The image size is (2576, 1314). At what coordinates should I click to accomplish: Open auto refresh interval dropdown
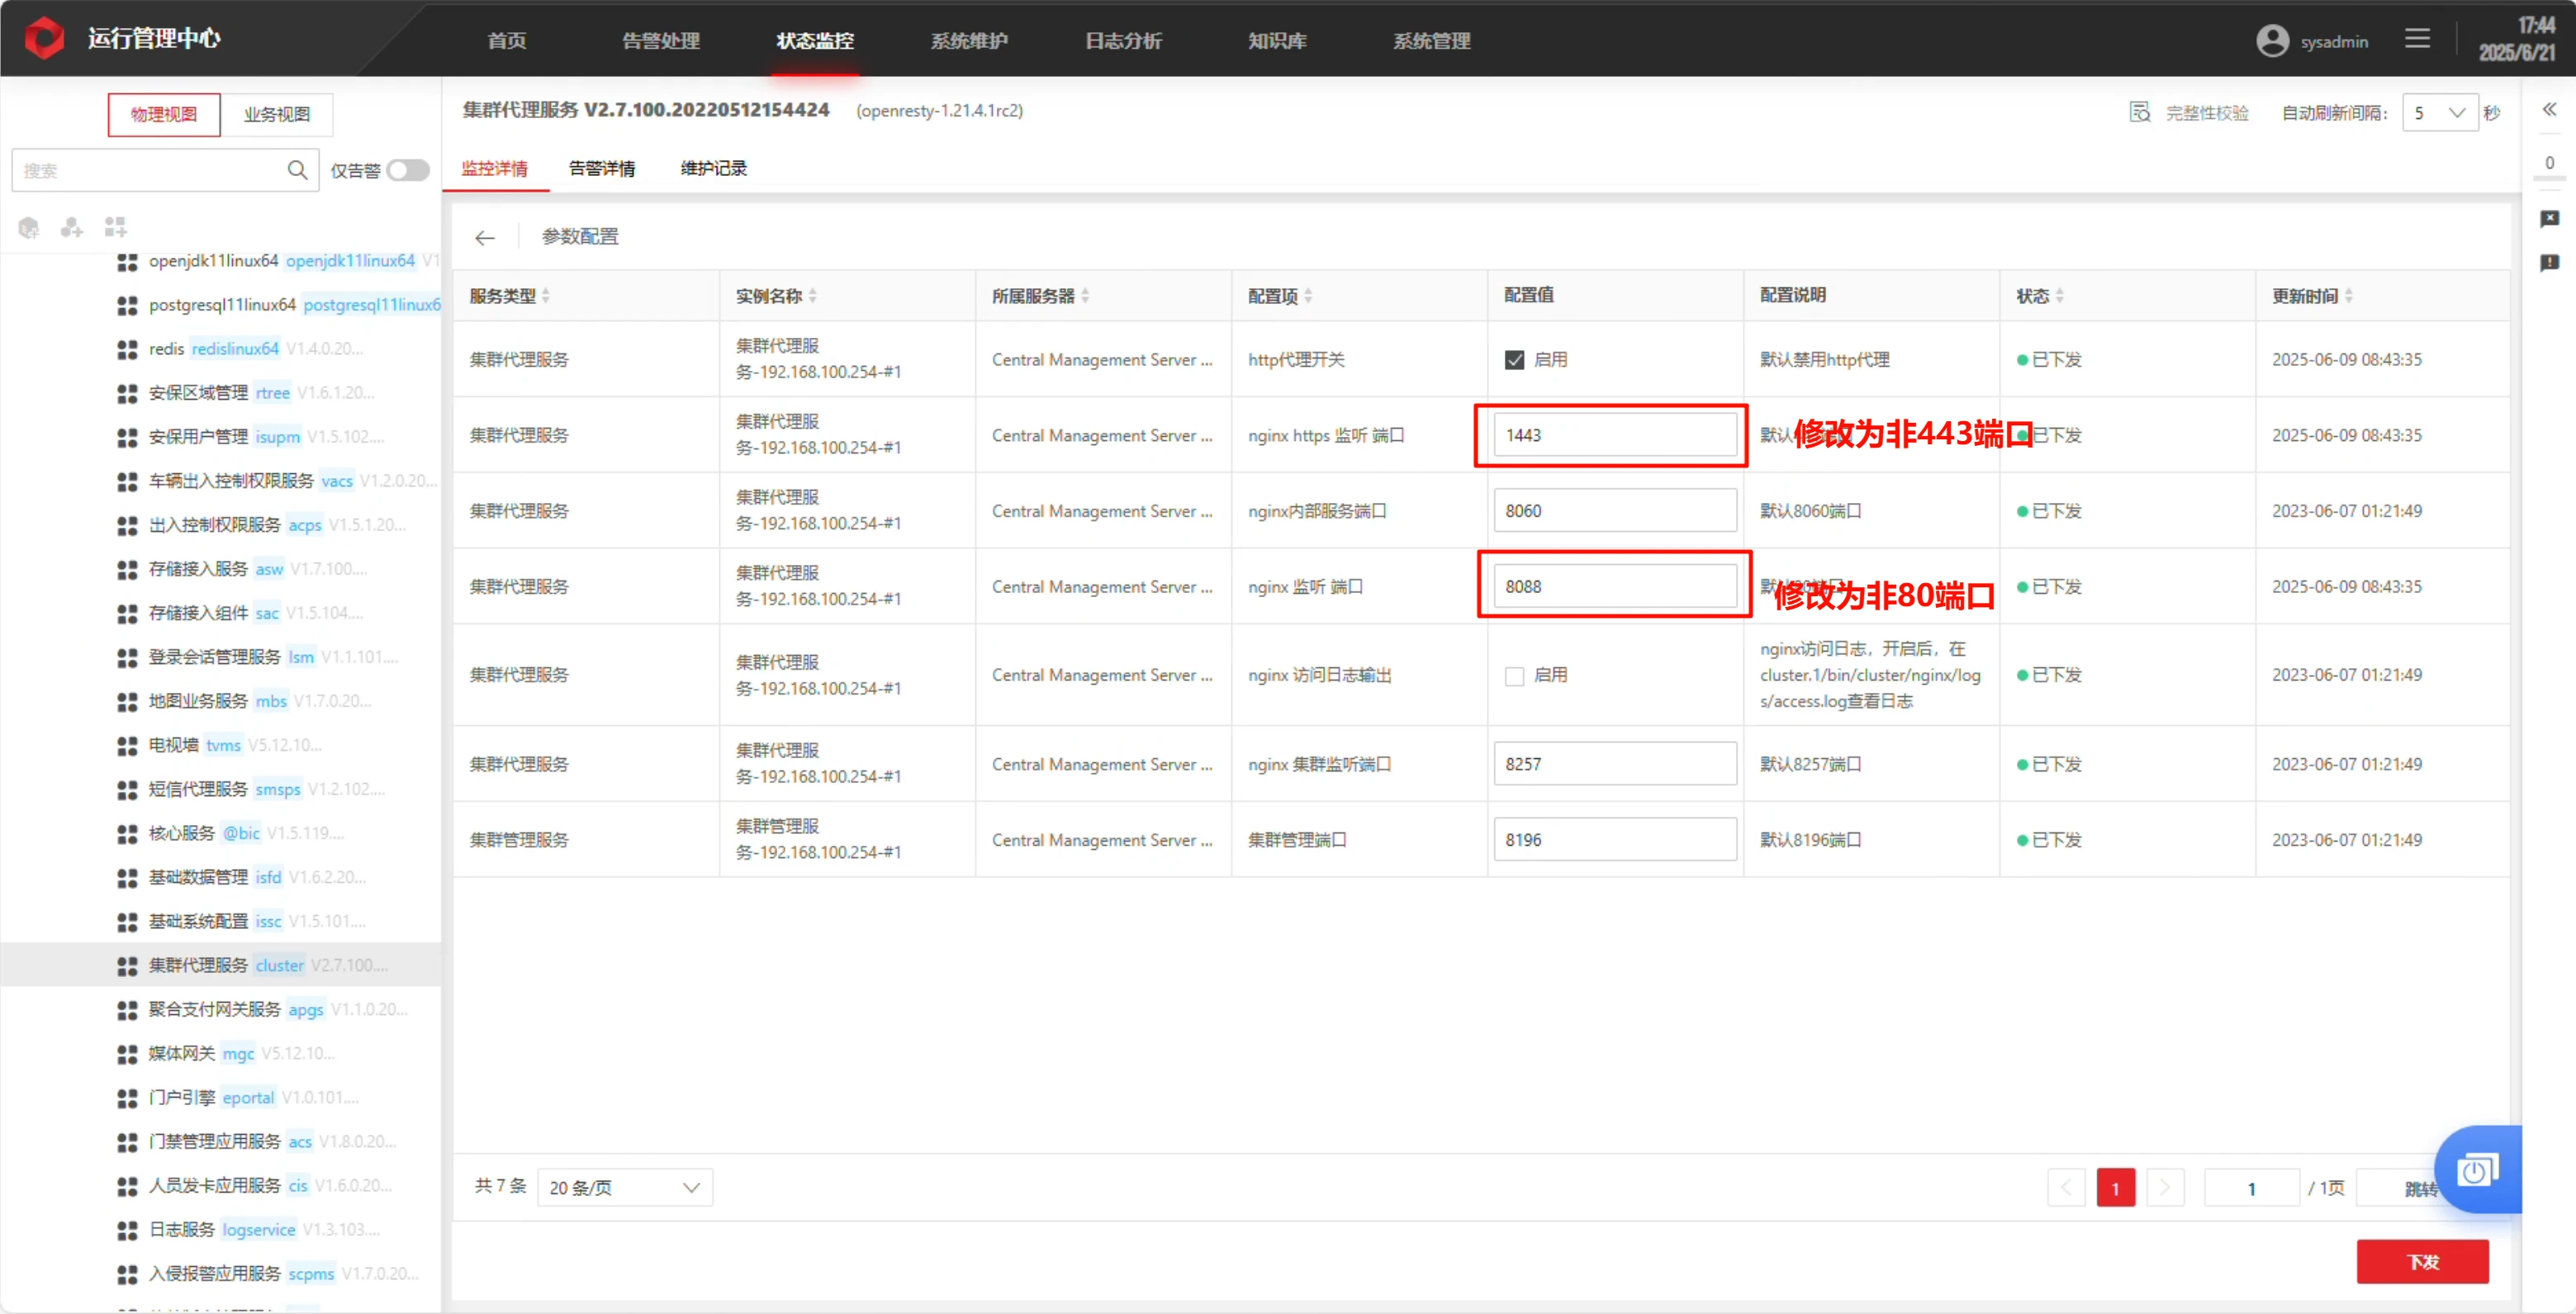click(2440, 113)
